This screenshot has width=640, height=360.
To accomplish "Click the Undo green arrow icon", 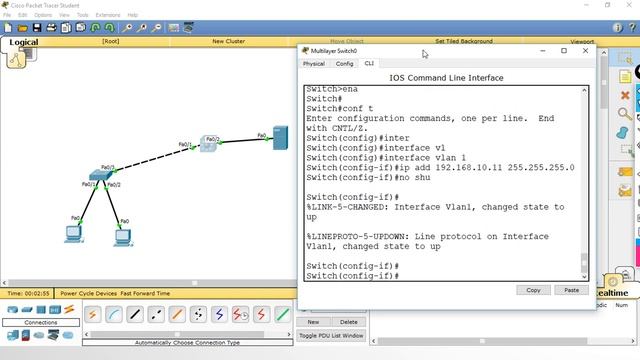I will pyautogui.click(x=96, y=28).
